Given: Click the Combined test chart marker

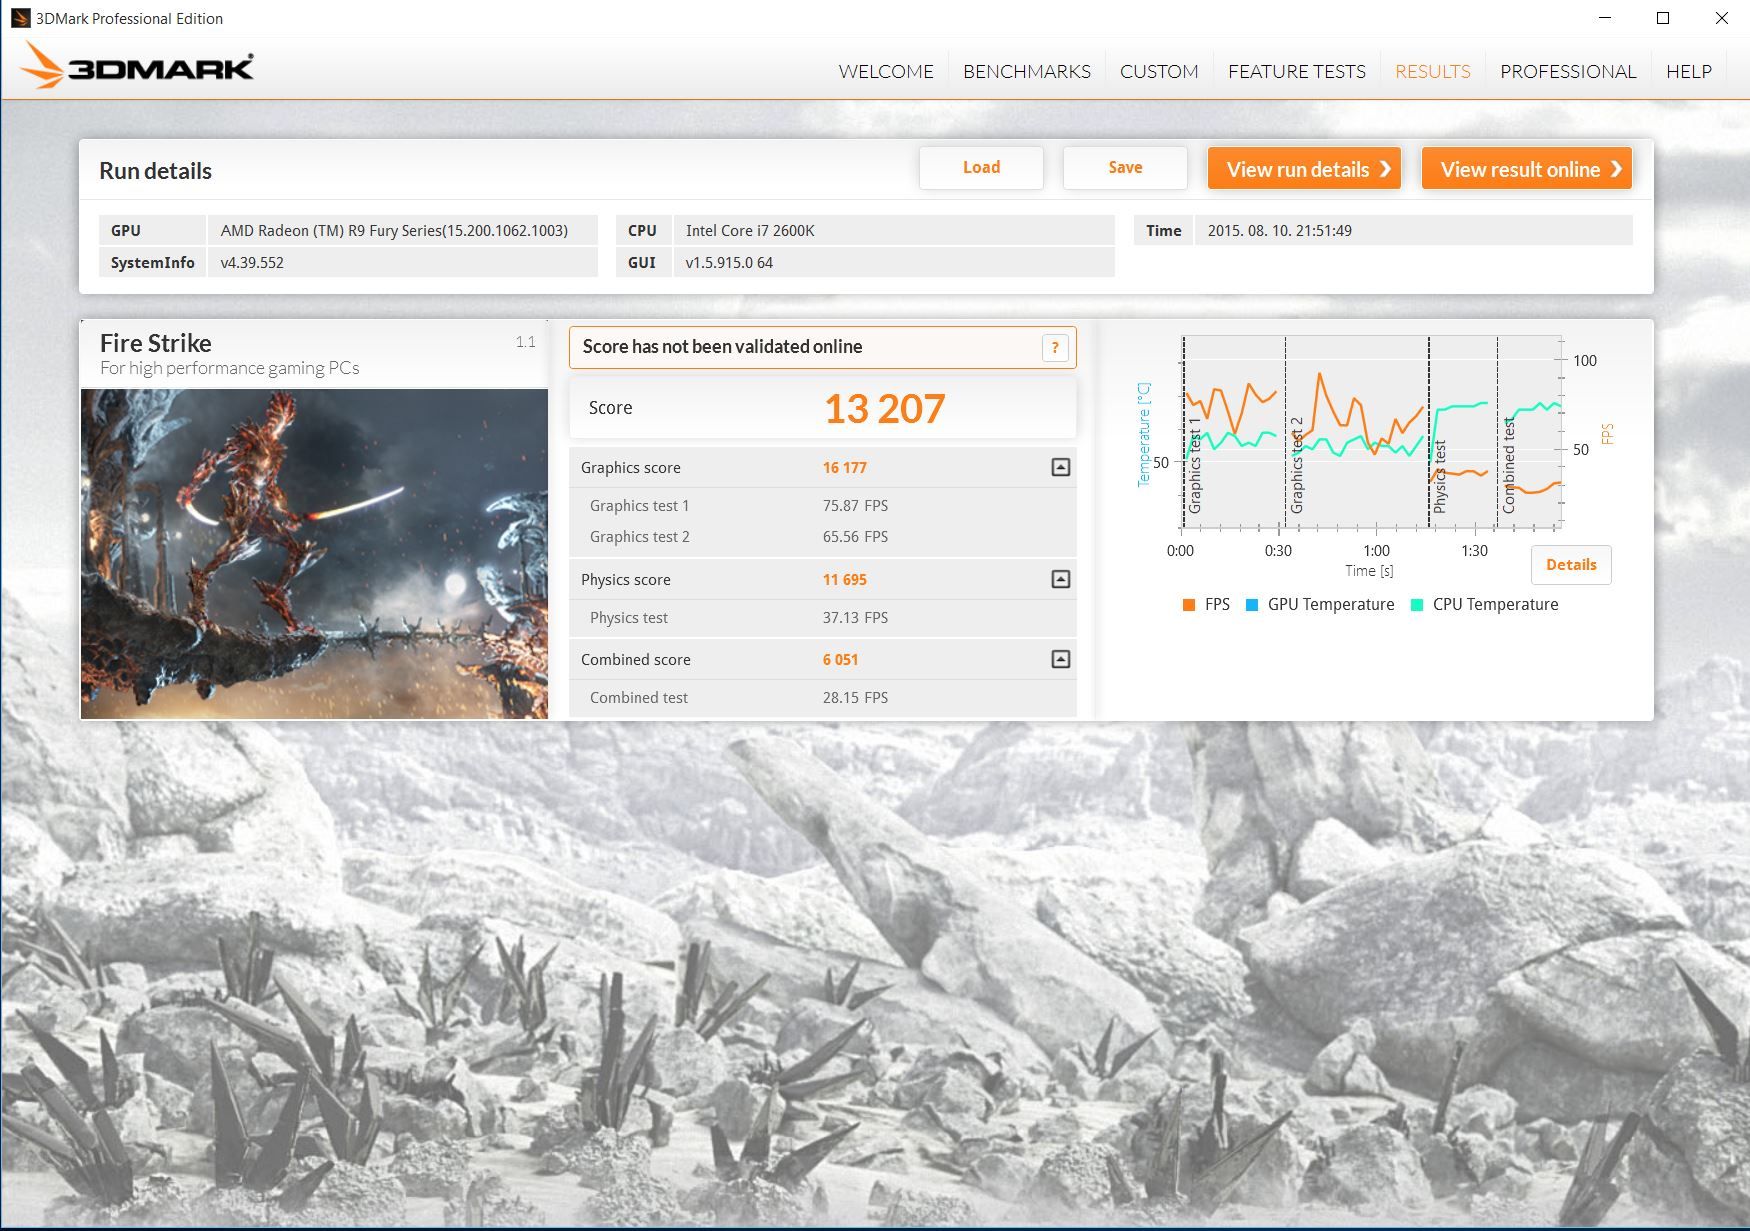Looking at the screenshot, I should pos(1508,466).
